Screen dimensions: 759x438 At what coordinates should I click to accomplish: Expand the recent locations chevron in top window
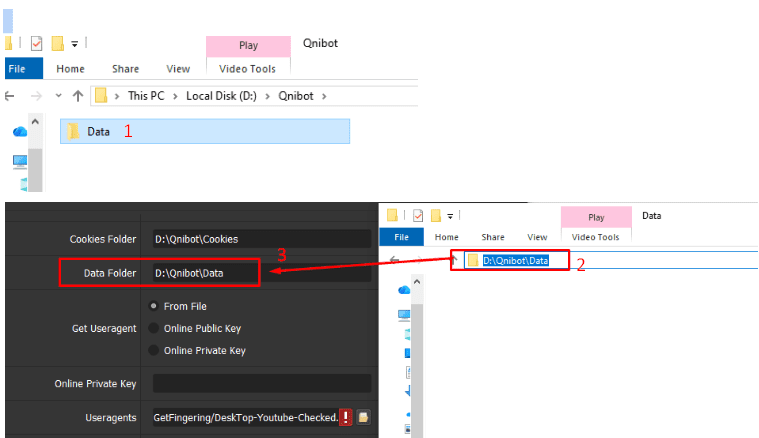coord(58,96)
